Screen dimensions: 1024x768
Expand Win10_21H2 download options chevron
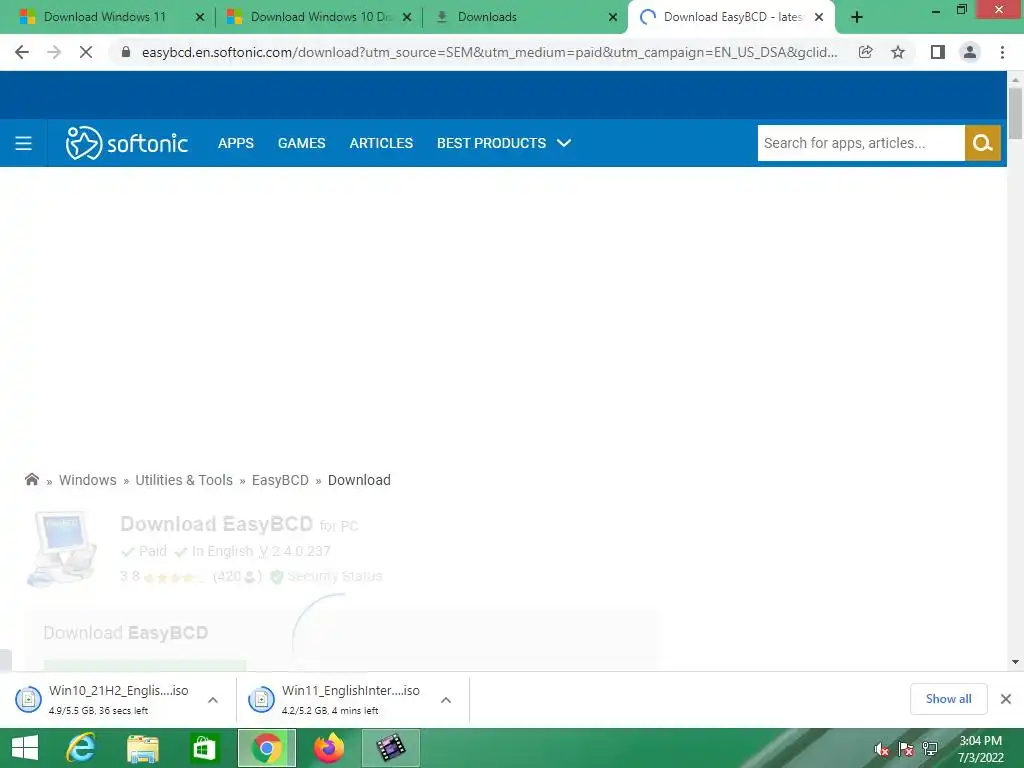pyautogui.click(x=213, y=699)
